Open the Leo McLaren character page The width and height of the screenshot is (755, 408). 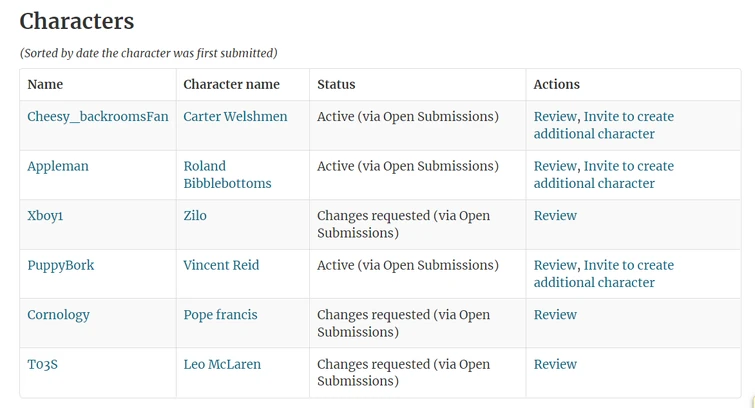(222, 365)
